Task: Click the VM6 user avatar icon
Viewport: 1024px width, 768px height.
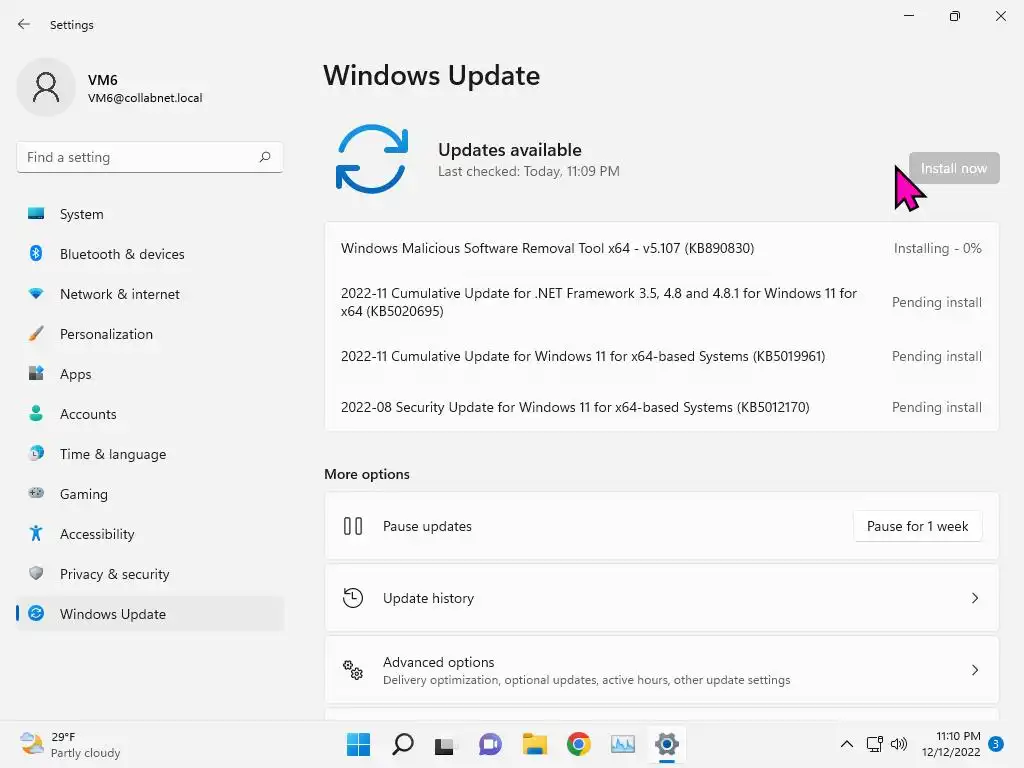Action: [46, 87]
